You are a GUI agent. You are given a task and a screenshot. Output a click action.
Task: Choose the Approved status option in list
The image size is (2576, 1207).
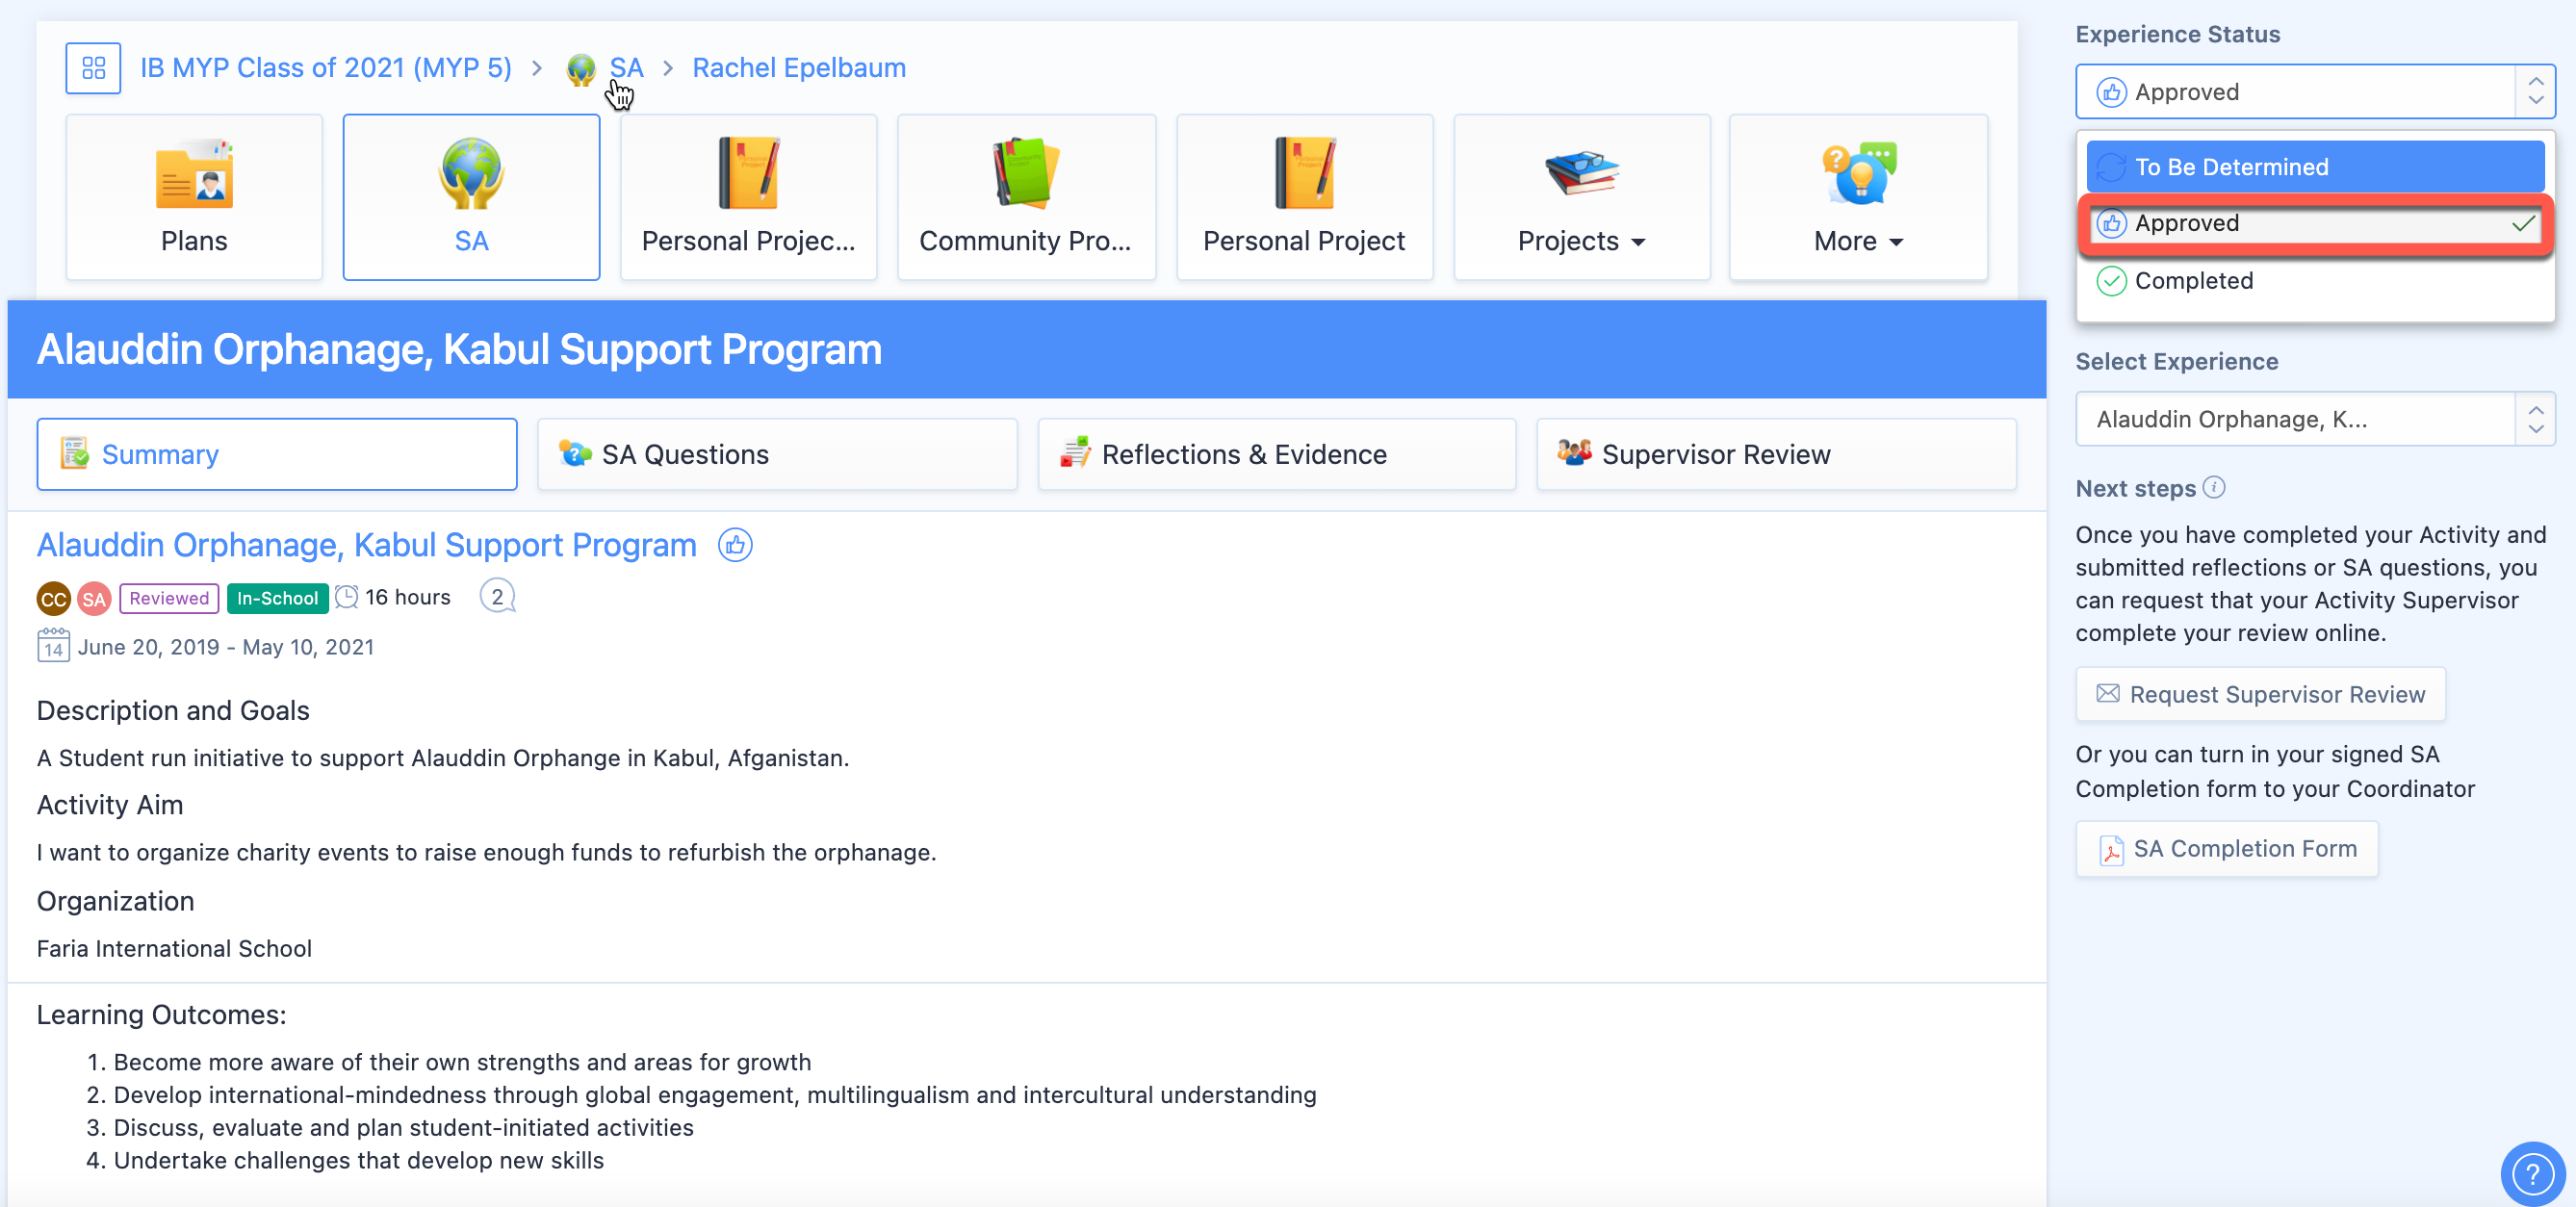click(2314, 224)
